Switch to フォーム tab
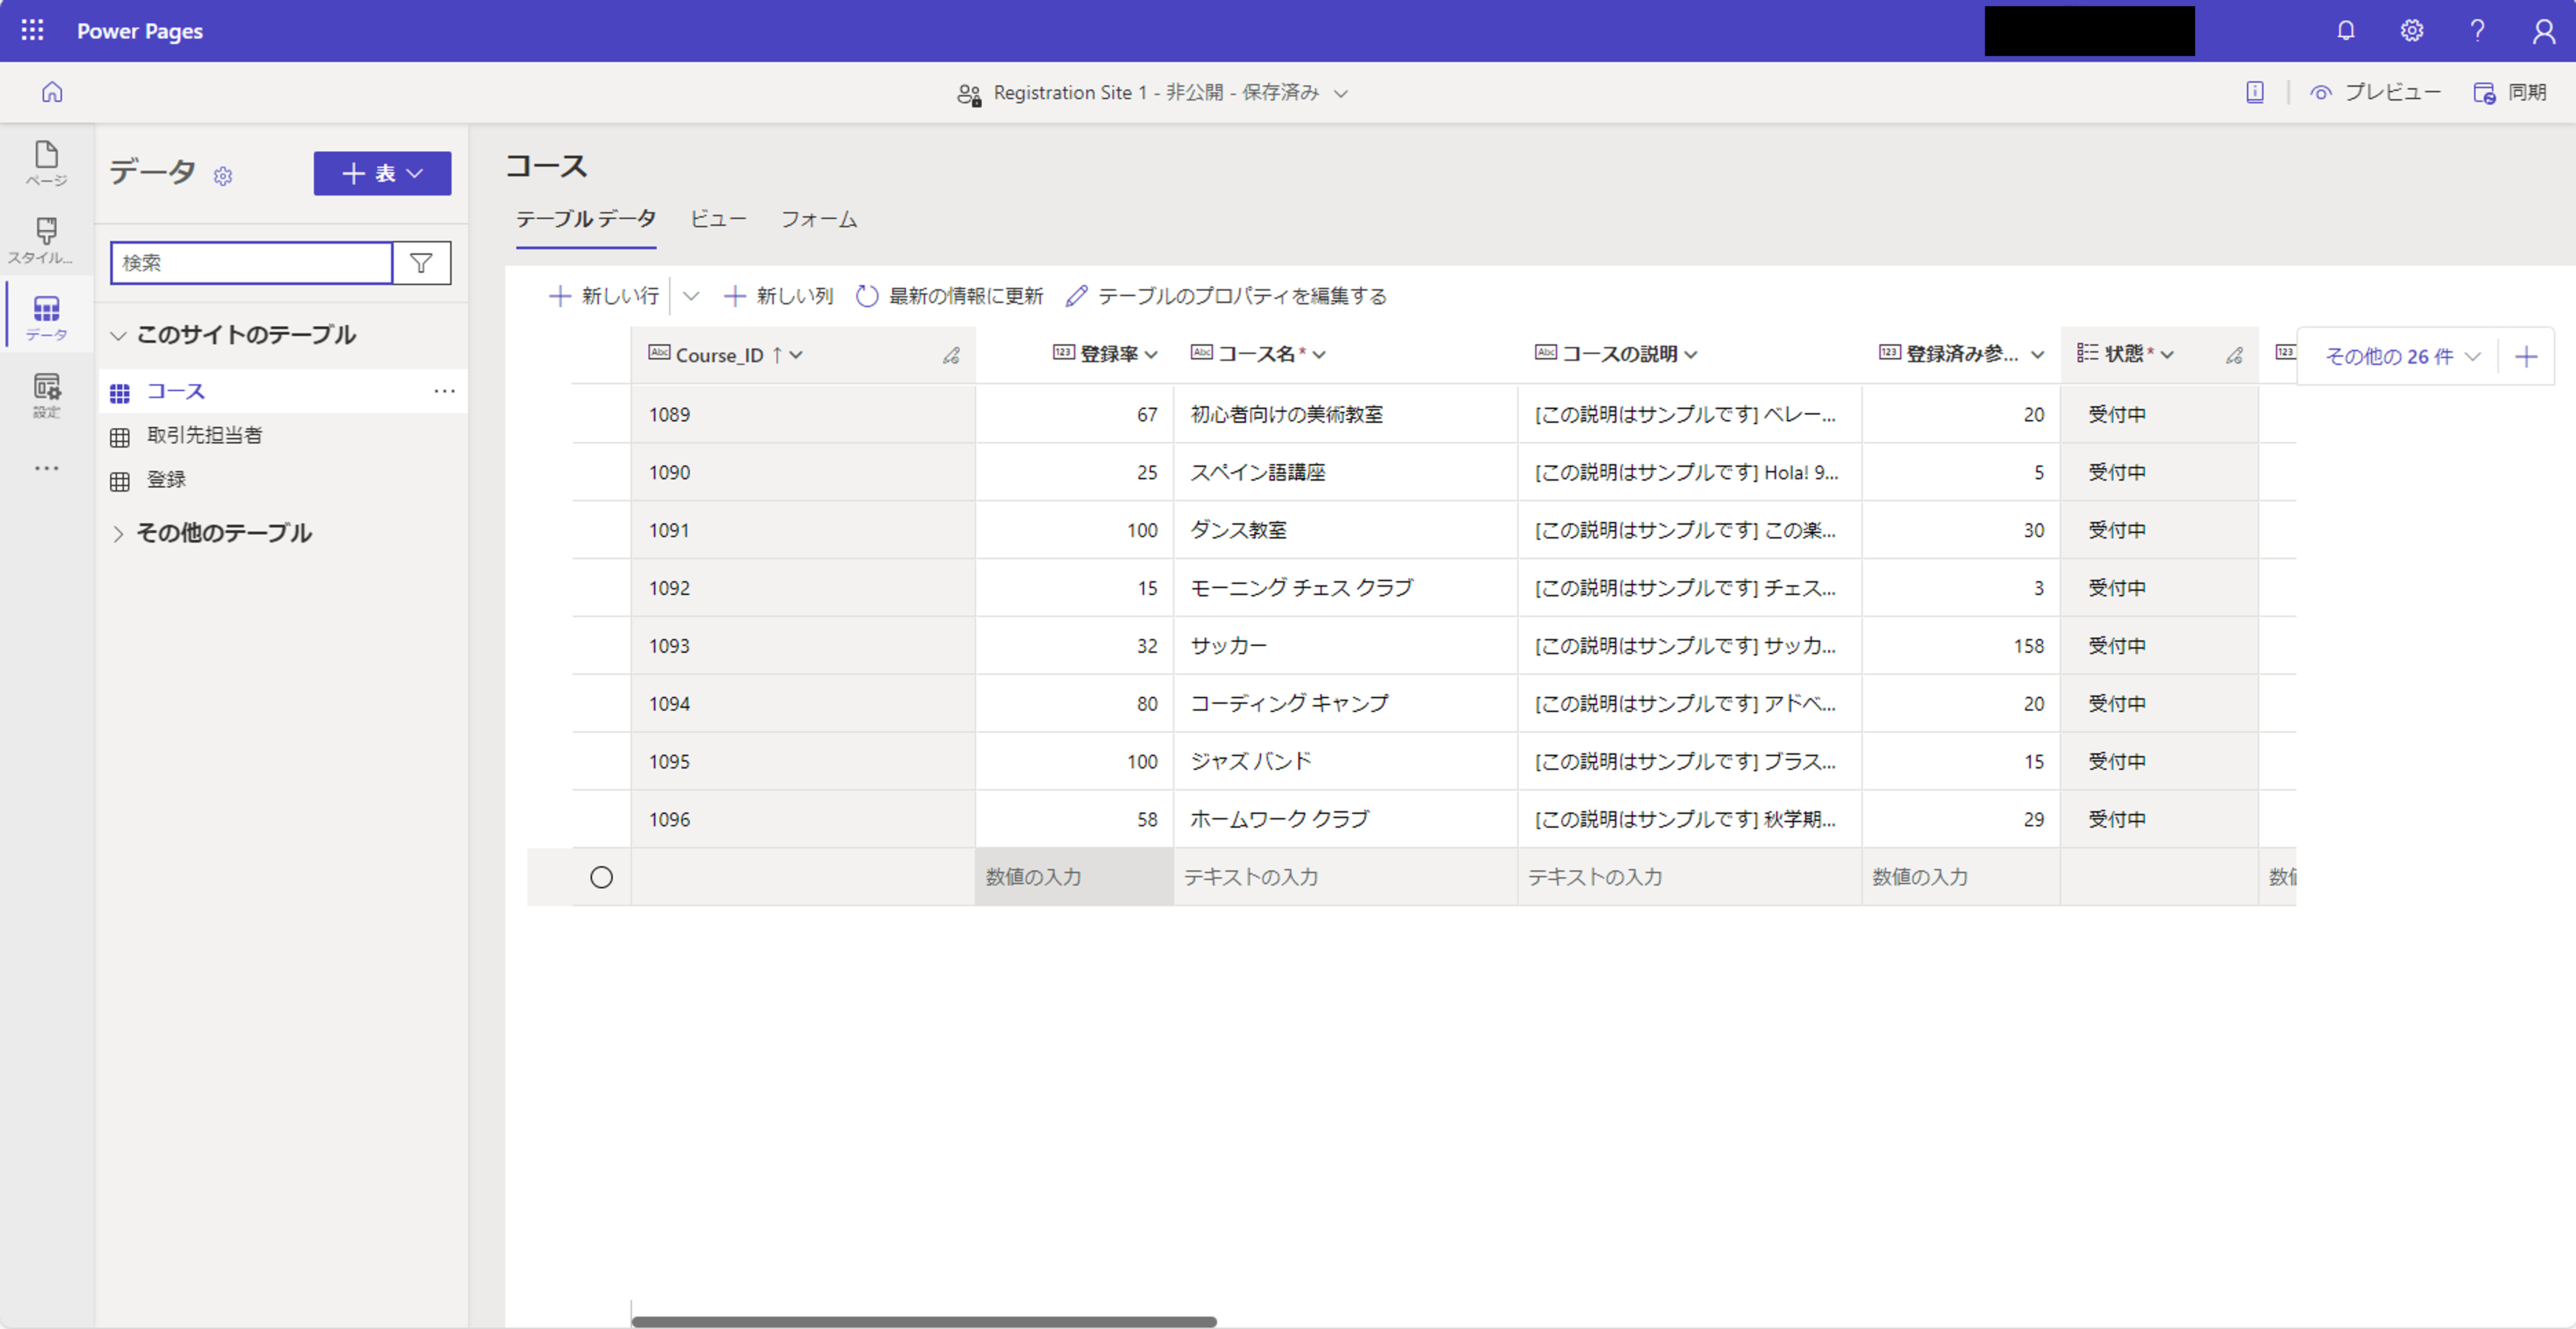Screen dimensions: 2576x1329 tap(819, 219)
